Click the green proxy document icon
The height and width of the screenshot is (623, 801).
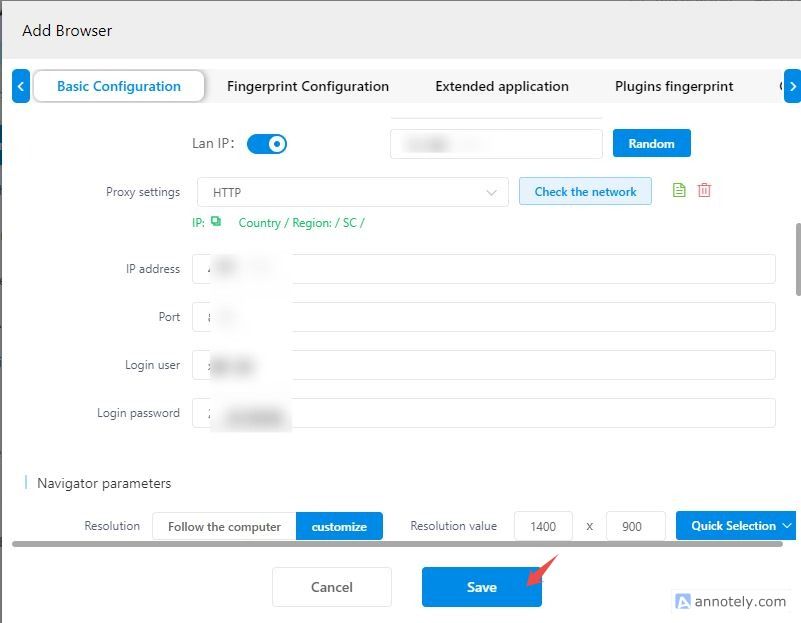pos(679,190)
